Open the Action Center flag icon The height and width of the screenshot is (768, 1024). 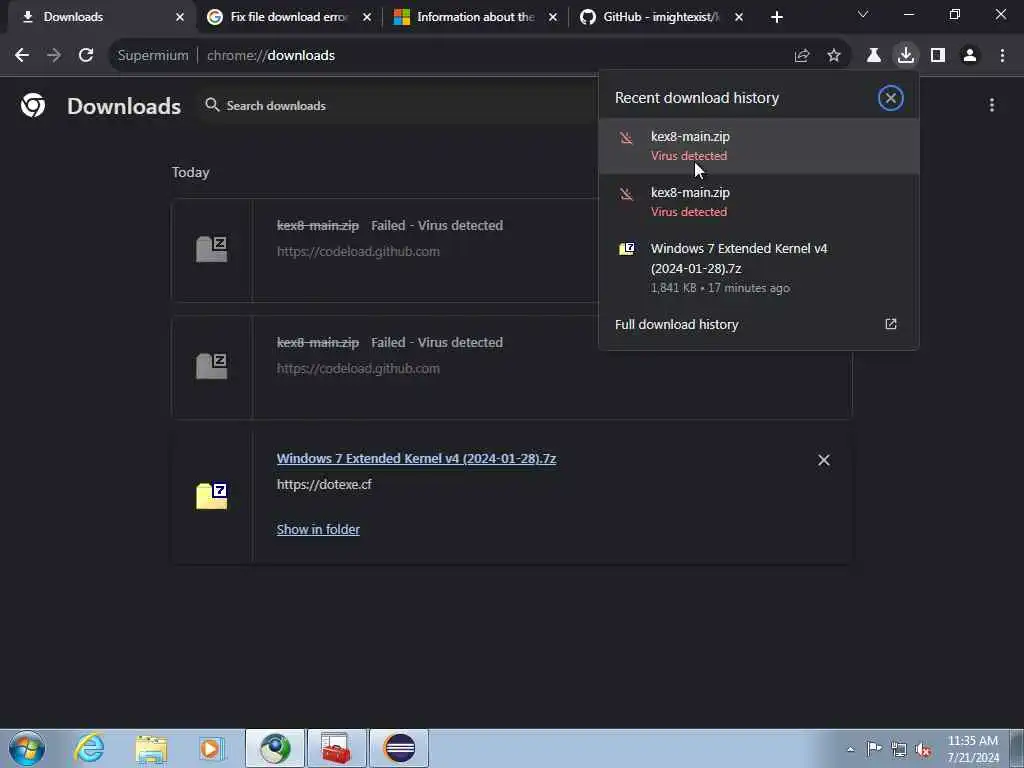(874, 748)
